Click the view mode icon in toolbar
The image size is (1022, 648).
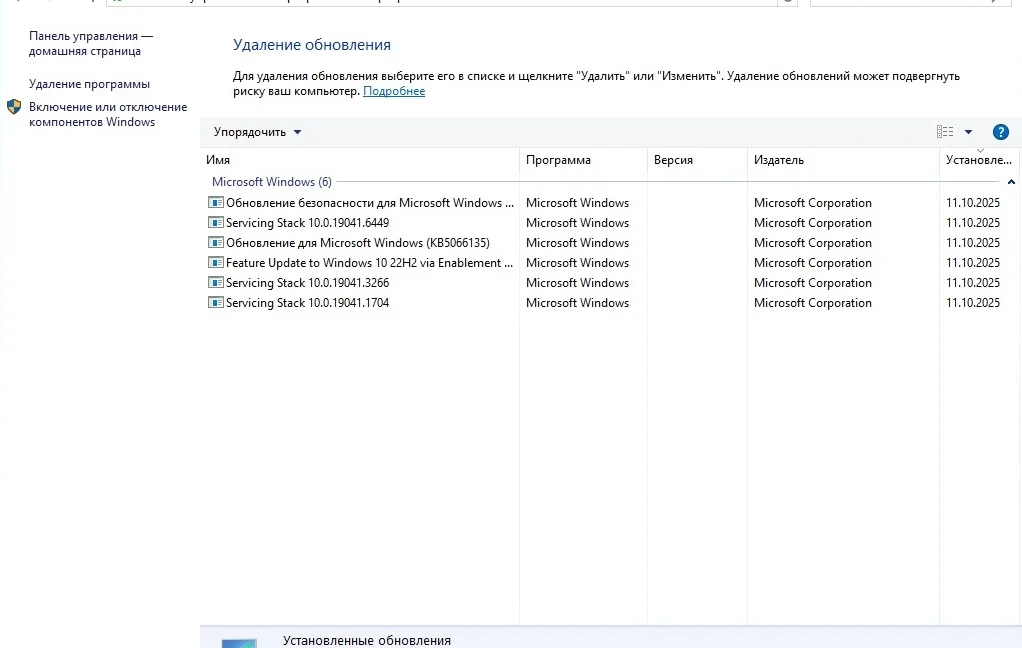945,132
